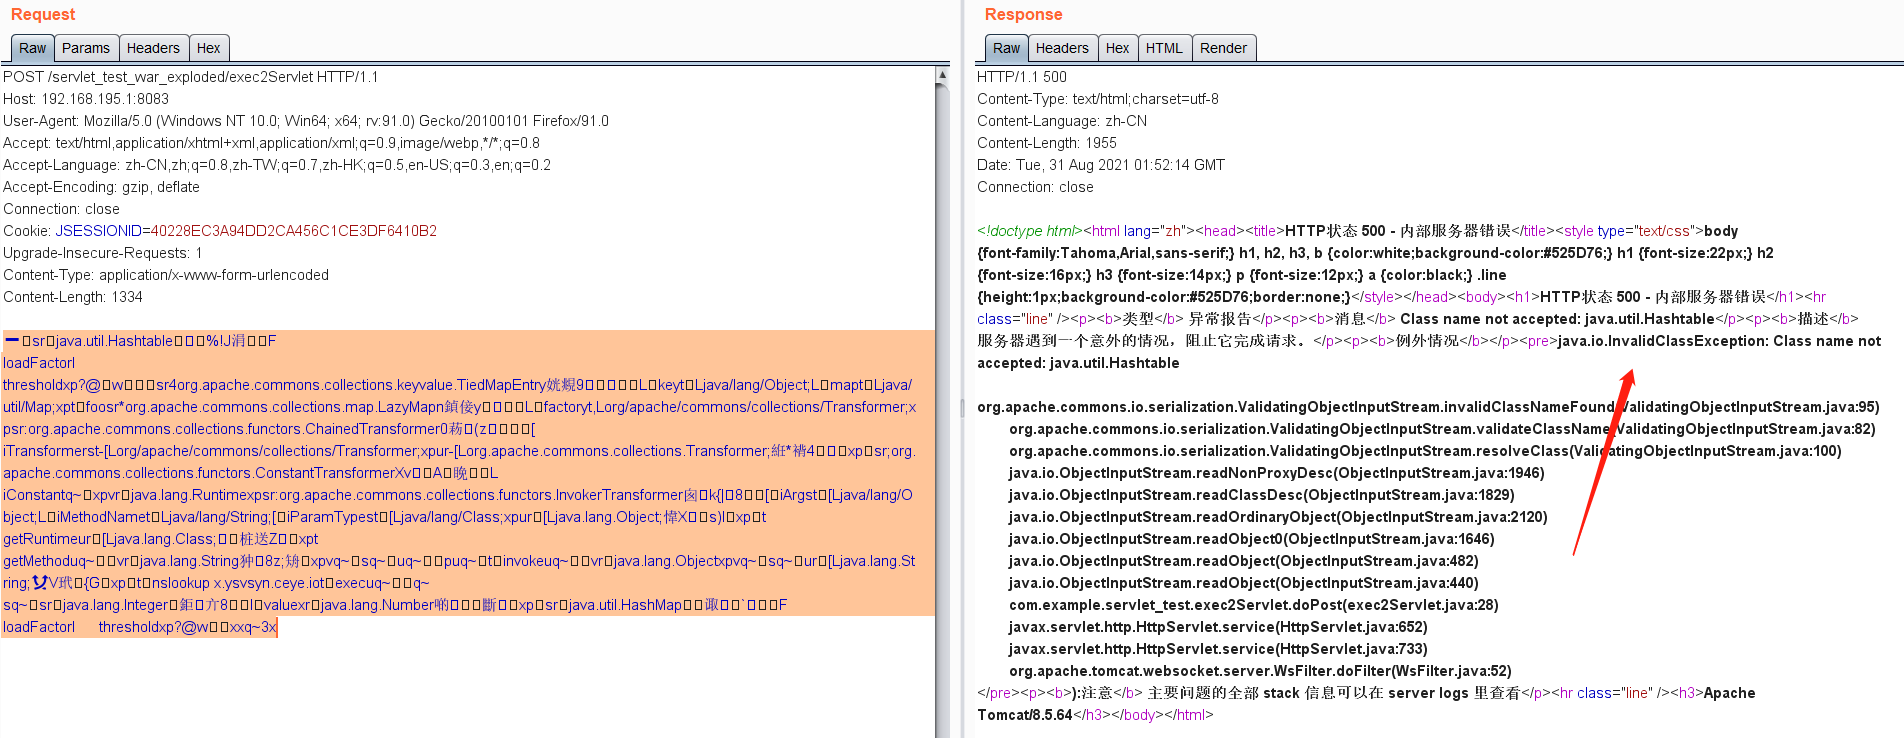Click the readNonProxyDesc stack trace line

1276,473
